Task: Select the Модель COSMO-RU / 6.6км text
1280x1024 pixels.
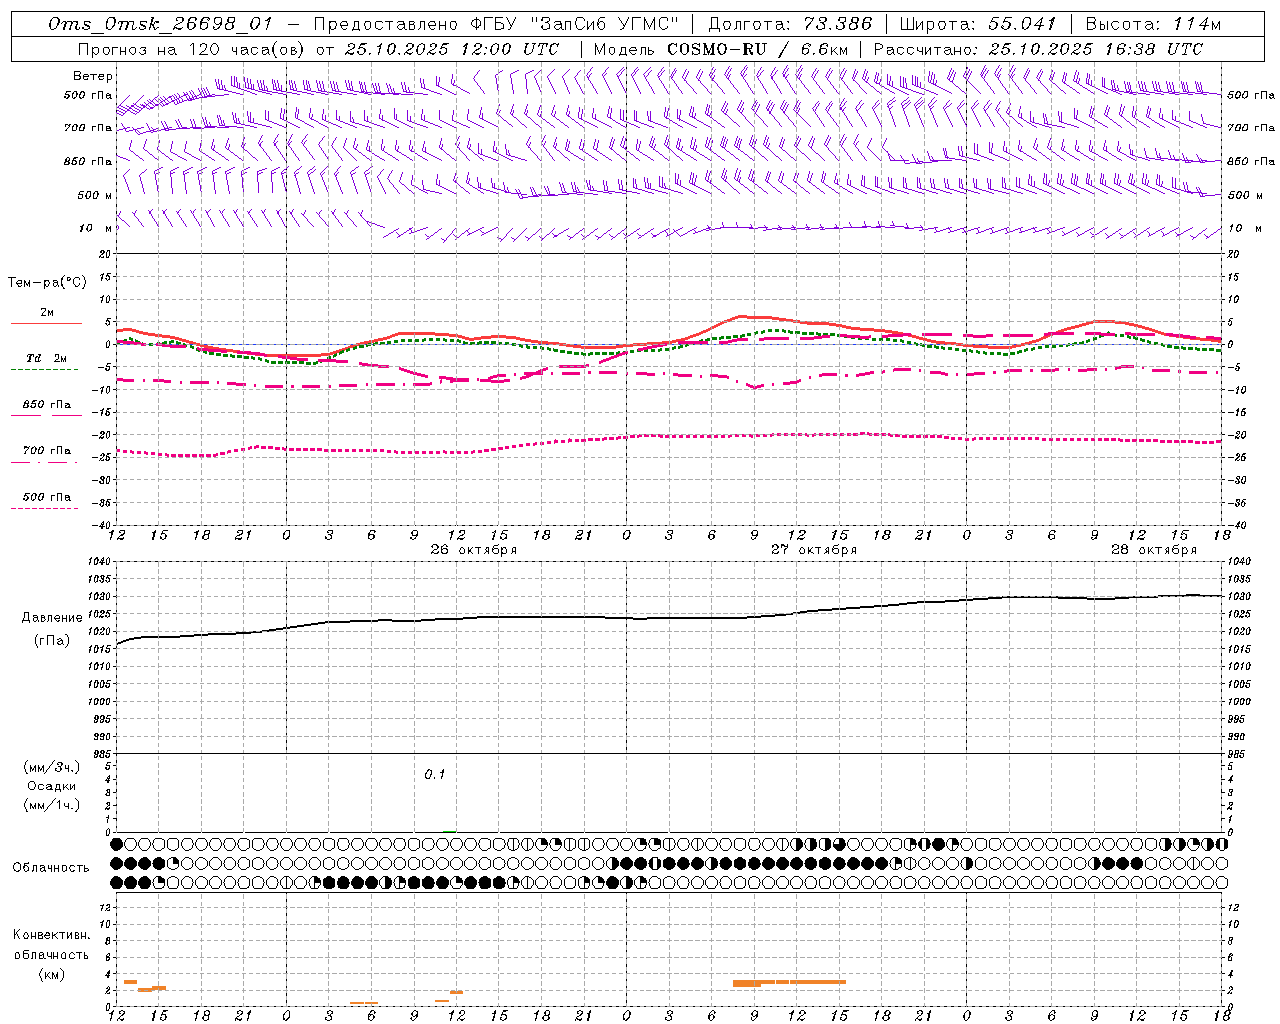Action: tap(721, 49)
